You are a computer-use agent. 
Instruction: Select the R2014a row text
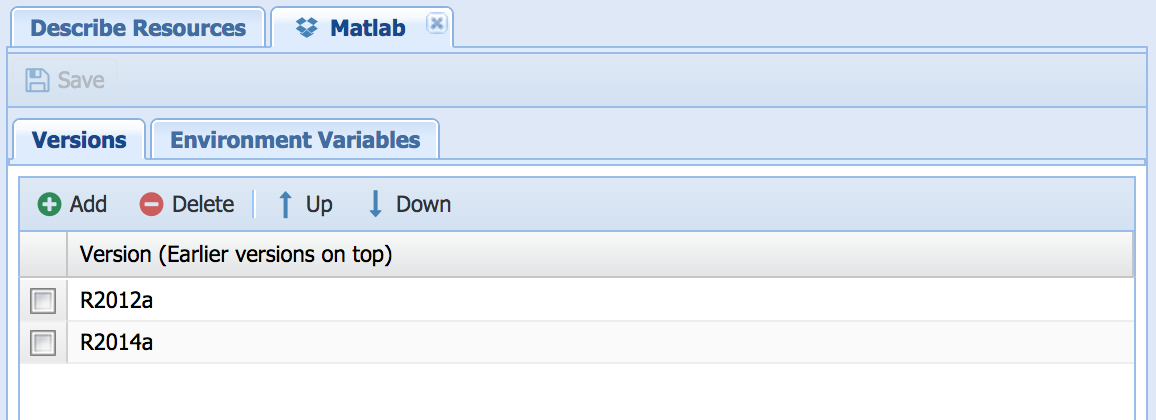(x=115, y=343)
